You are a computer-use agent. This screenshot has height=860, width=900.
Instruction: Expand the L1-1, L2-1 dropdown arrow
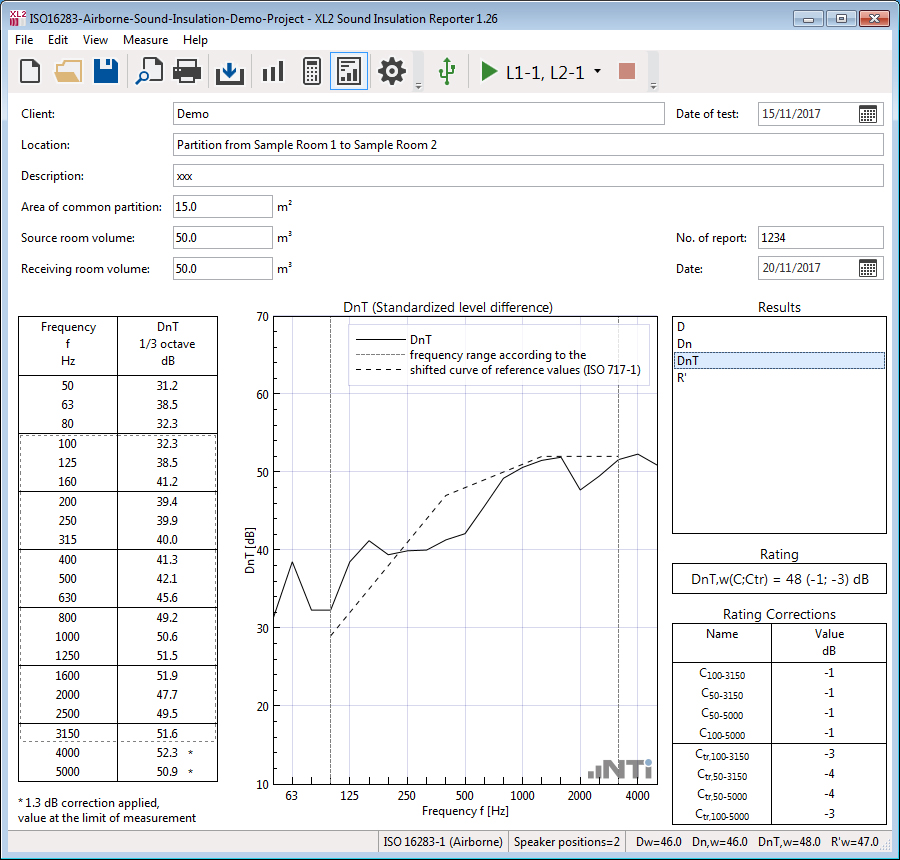point(597,72)
